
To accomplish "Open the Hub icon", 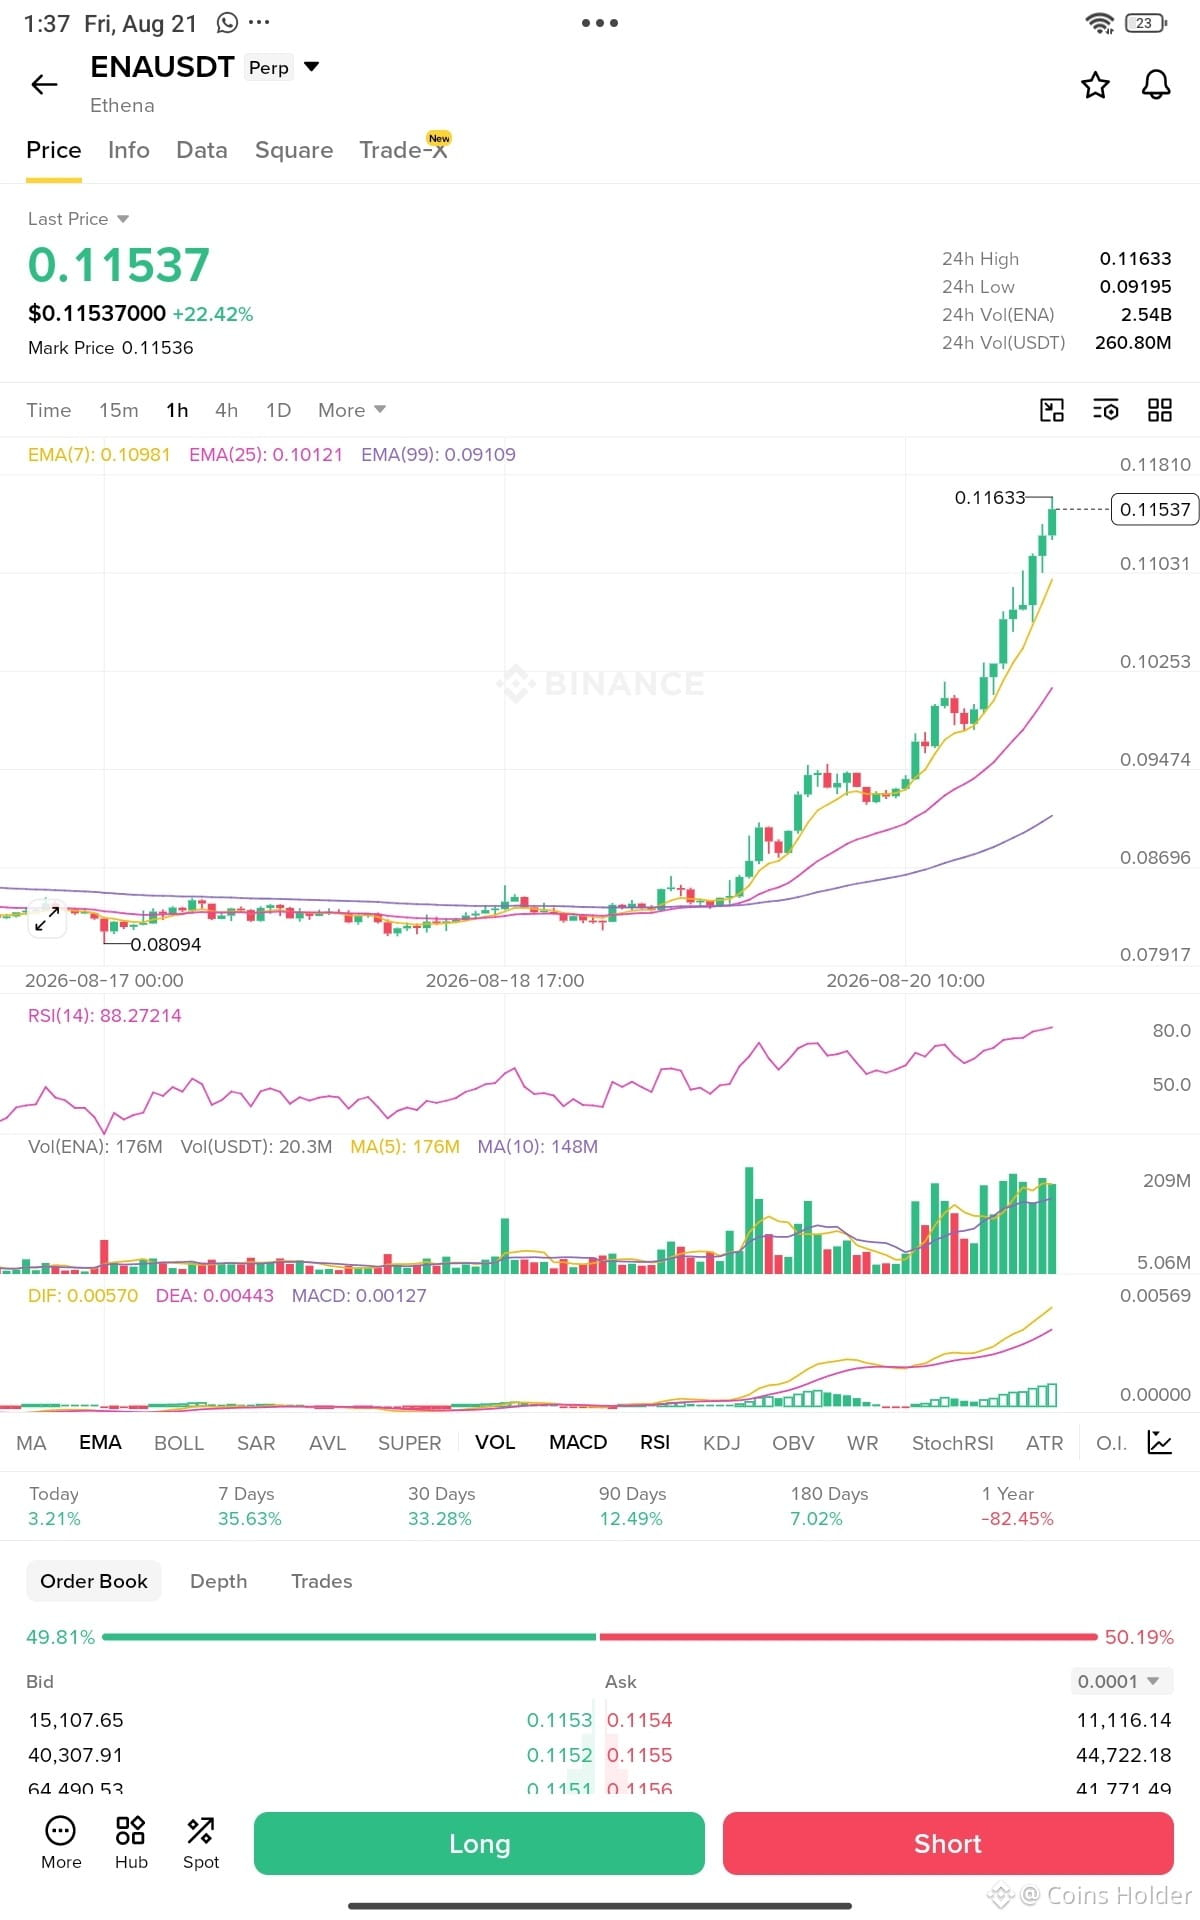I will pyautogui.click(x=131, y=1842).
